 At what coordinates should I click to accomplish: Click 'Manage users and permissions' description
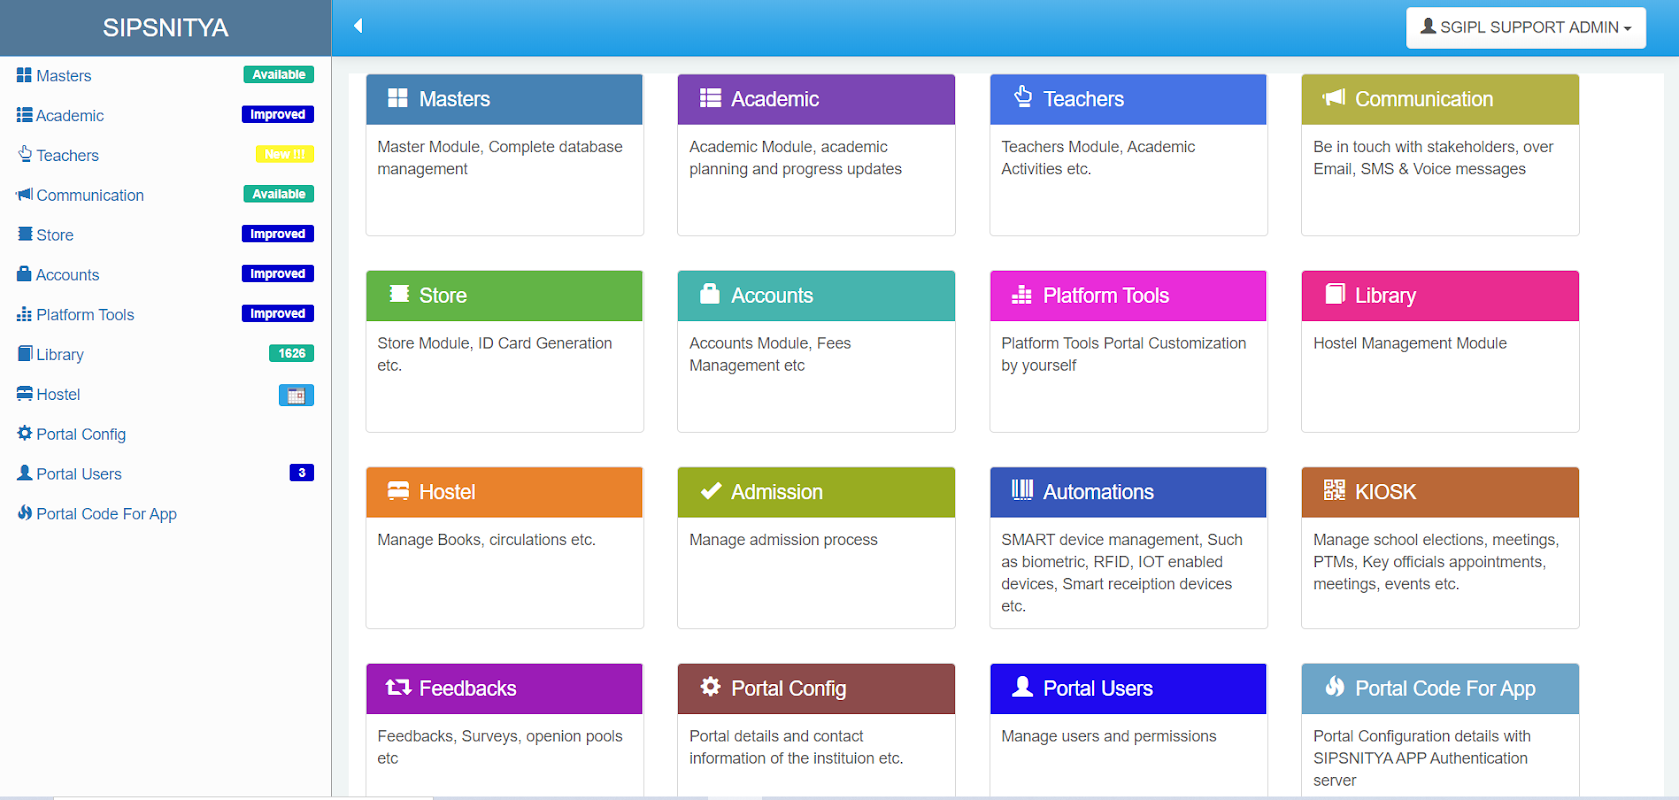[x=1109, y=736]
